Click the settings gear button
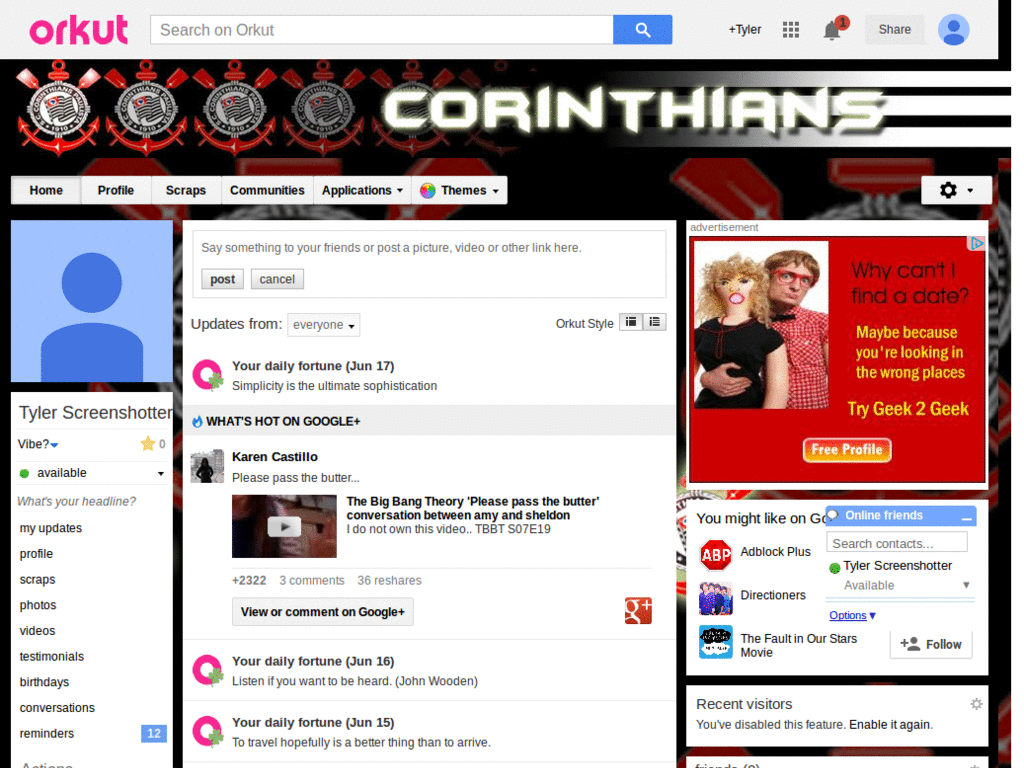 (956, 190)
